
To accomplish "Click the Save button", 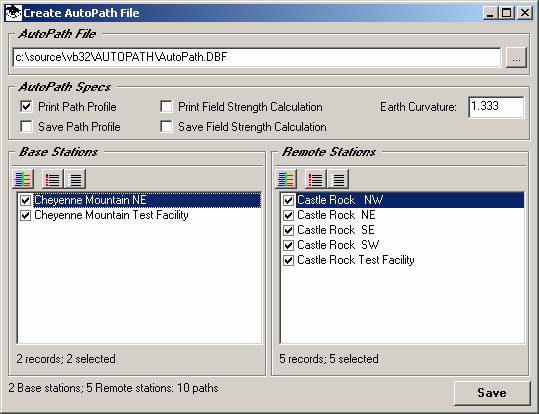I will click(x=492, y=393).
